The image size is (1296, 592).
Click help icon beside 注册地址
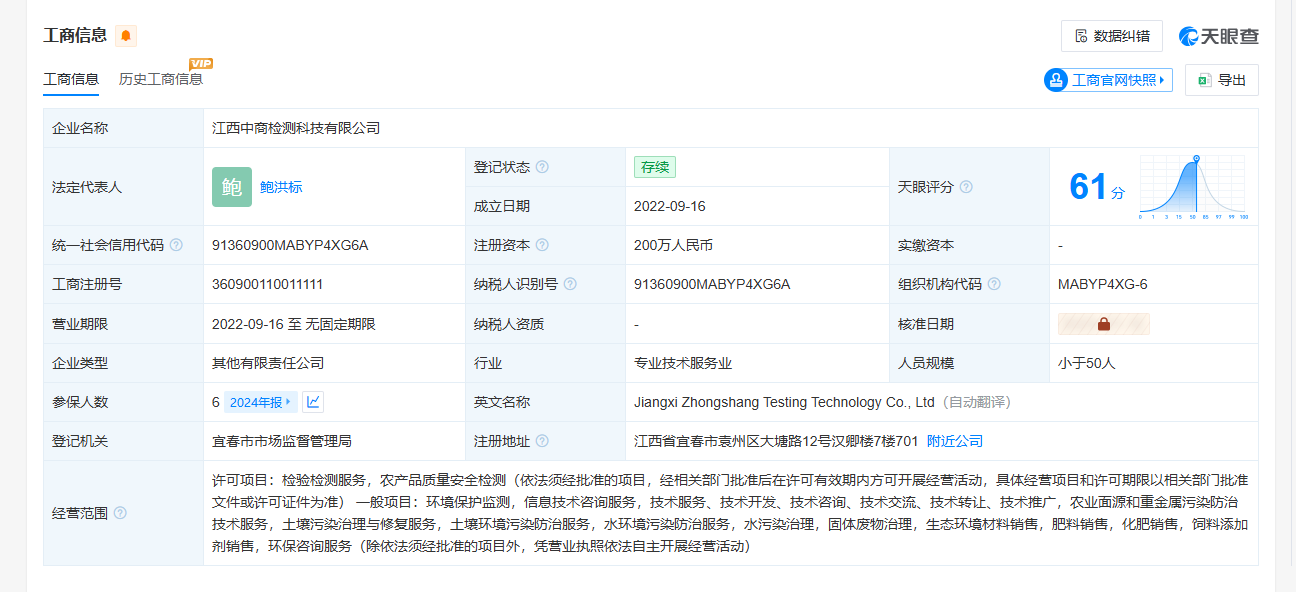[x=542, y=441]
